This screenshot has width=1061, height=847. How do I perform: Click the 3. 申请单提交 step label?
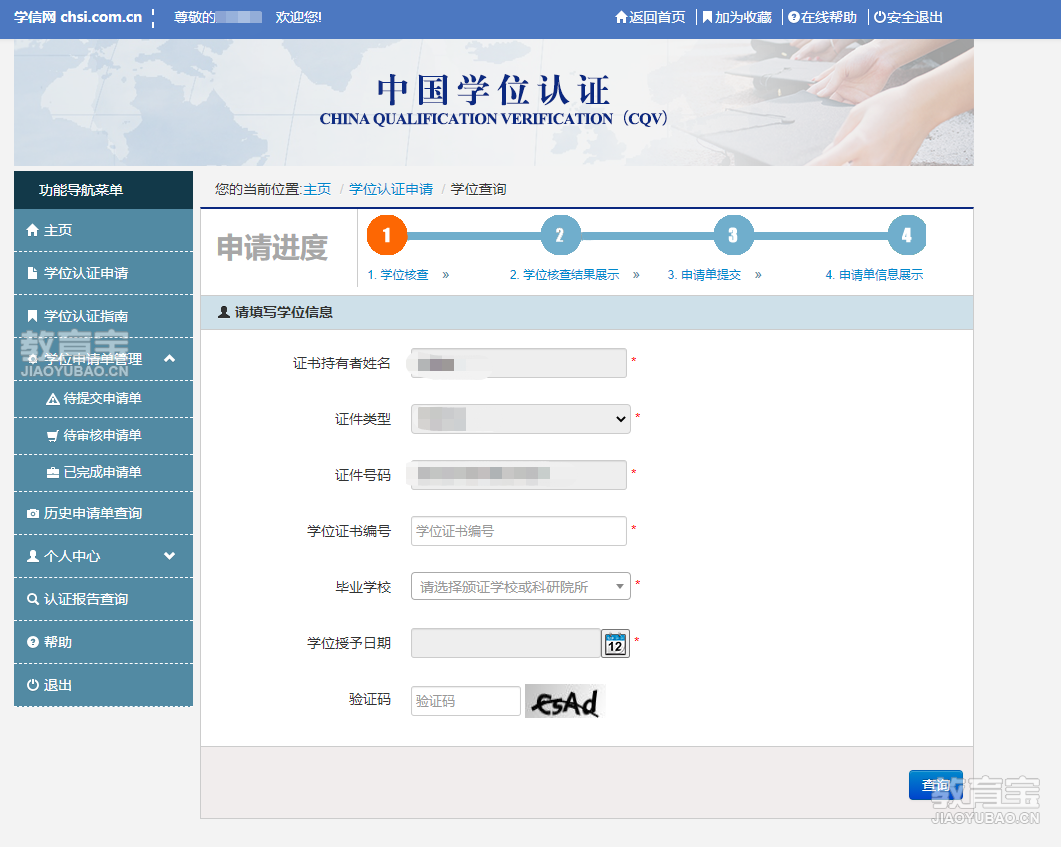[704, 275]
